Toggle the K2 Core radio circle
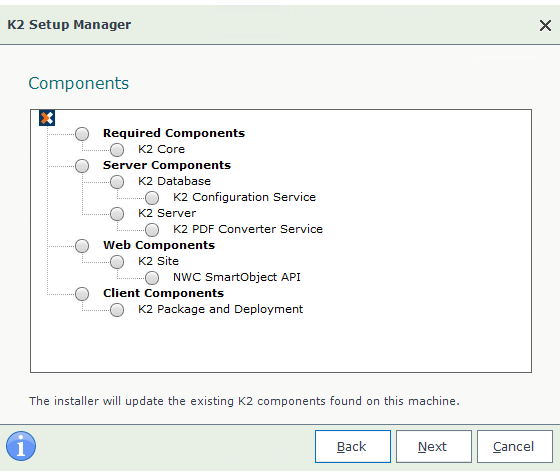 [117, 150]
